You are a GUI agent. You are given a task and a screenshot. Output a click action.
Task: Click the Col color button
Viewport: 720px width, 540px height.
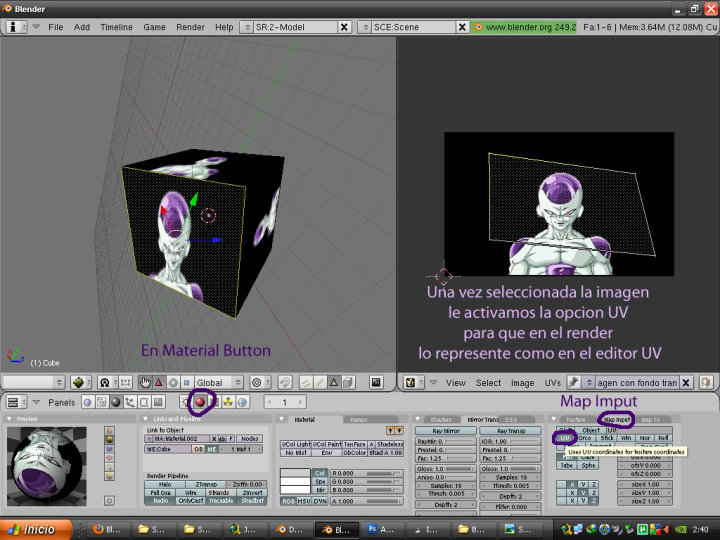[x=320, y=473]
